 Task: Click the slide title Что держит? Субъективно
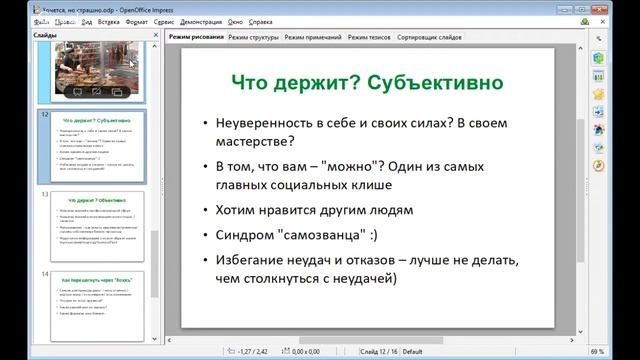[367, 82]
